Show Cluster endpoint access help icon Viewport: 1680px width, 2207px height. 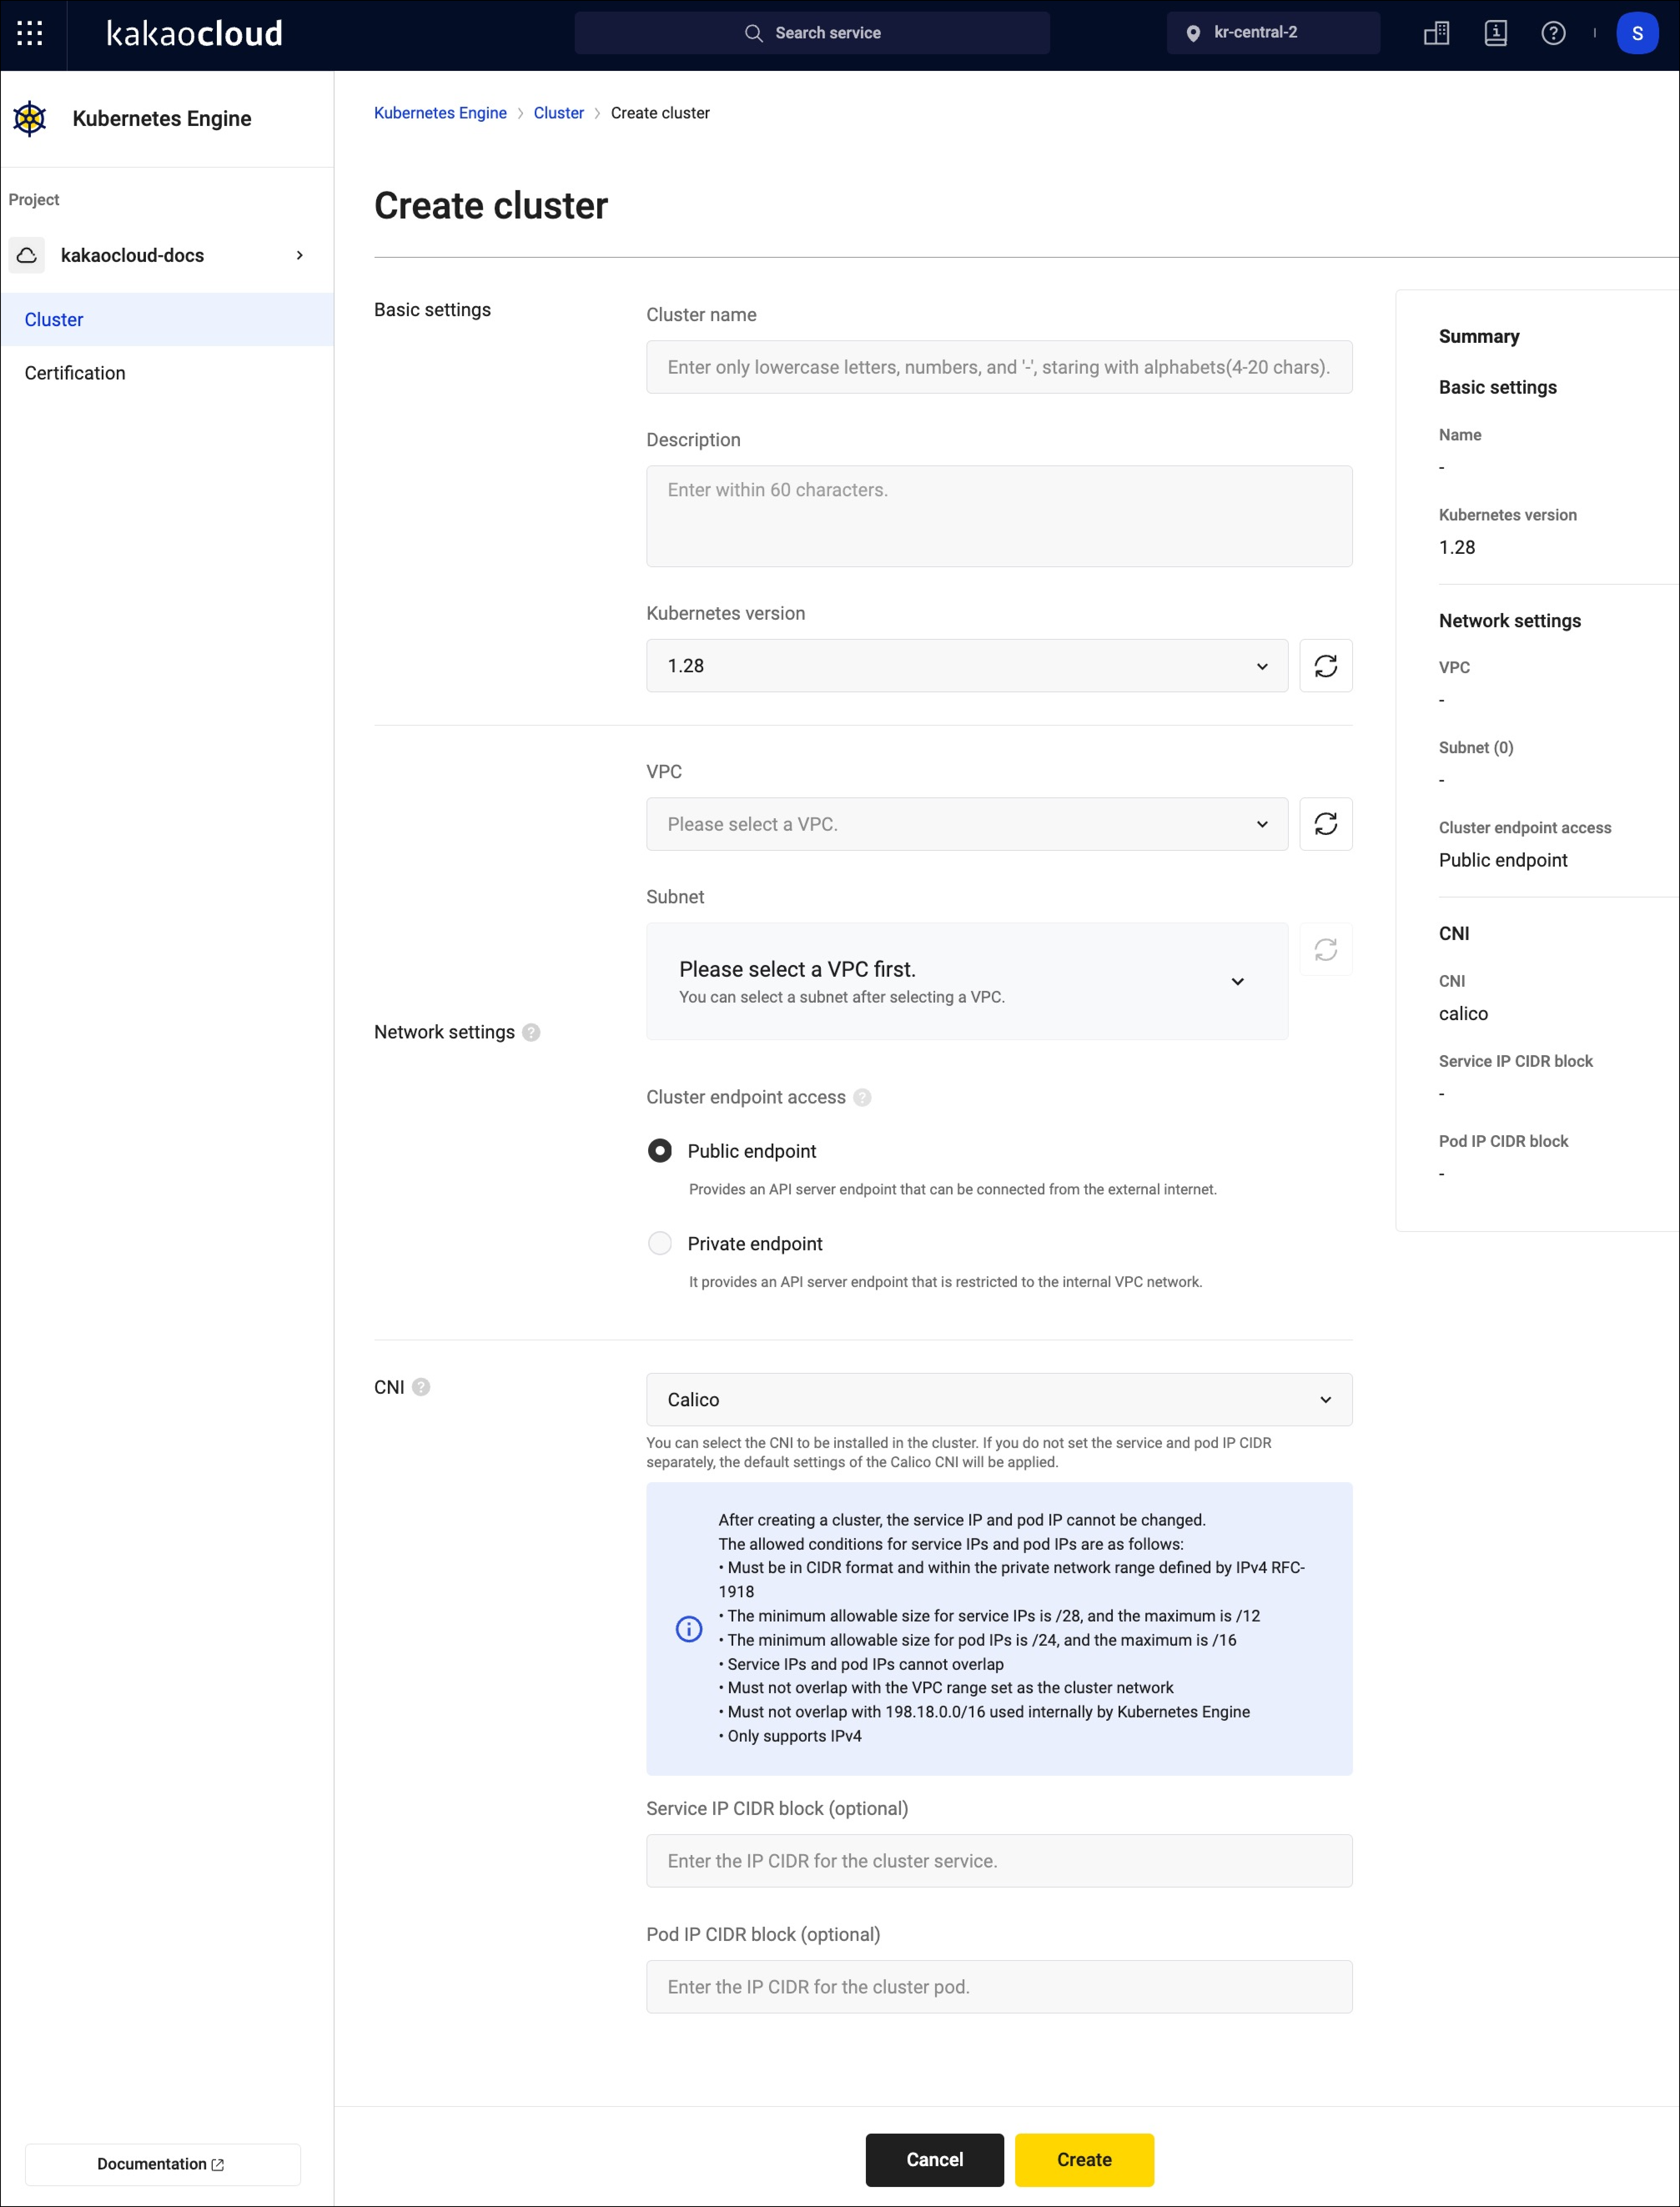(x=862, y=1097)
